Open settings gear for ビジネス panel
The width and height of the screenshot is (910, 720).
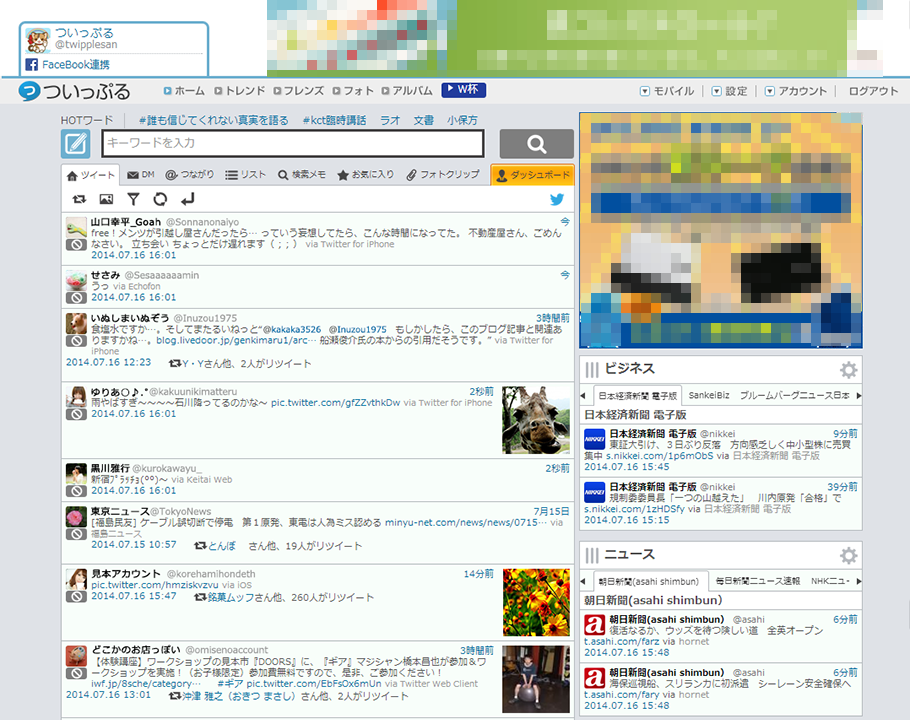tap(848, 370)
